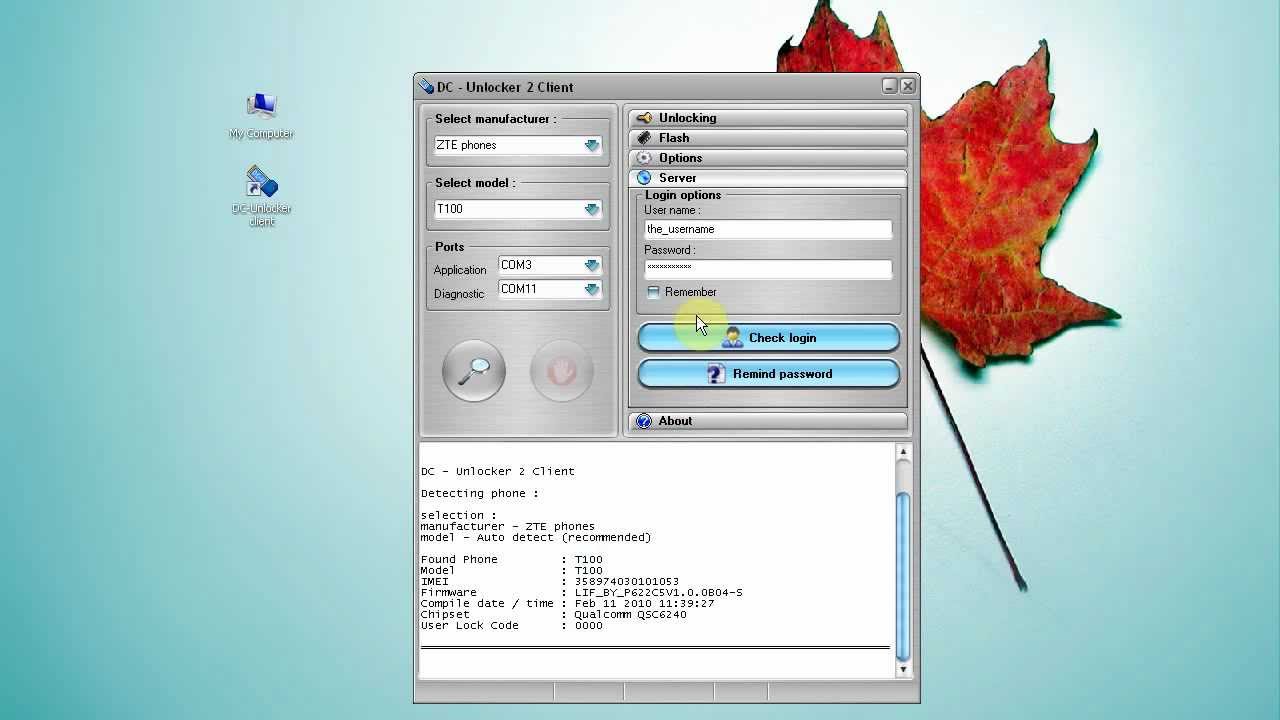
Task: Minimize the DC-Unlocker window
Action: point(889,86)
